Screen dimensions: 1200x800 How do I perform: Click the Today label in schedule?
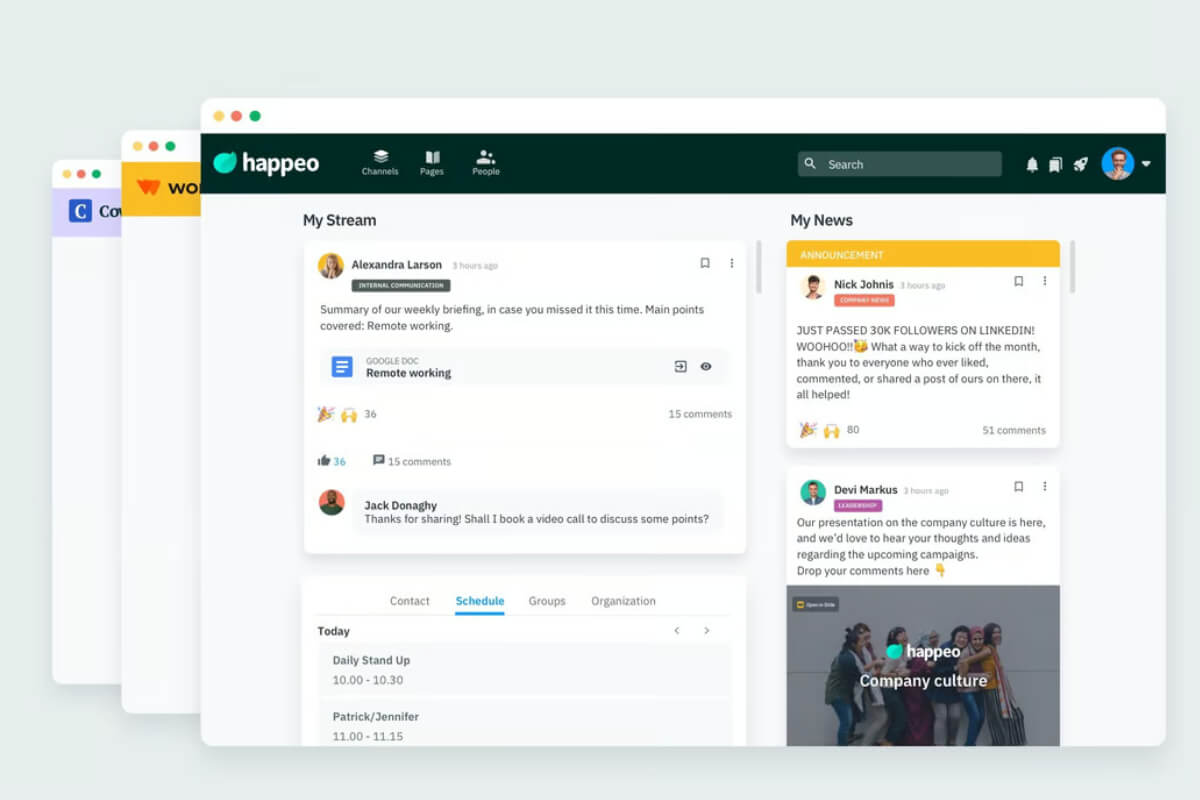[x=334, y=631]
